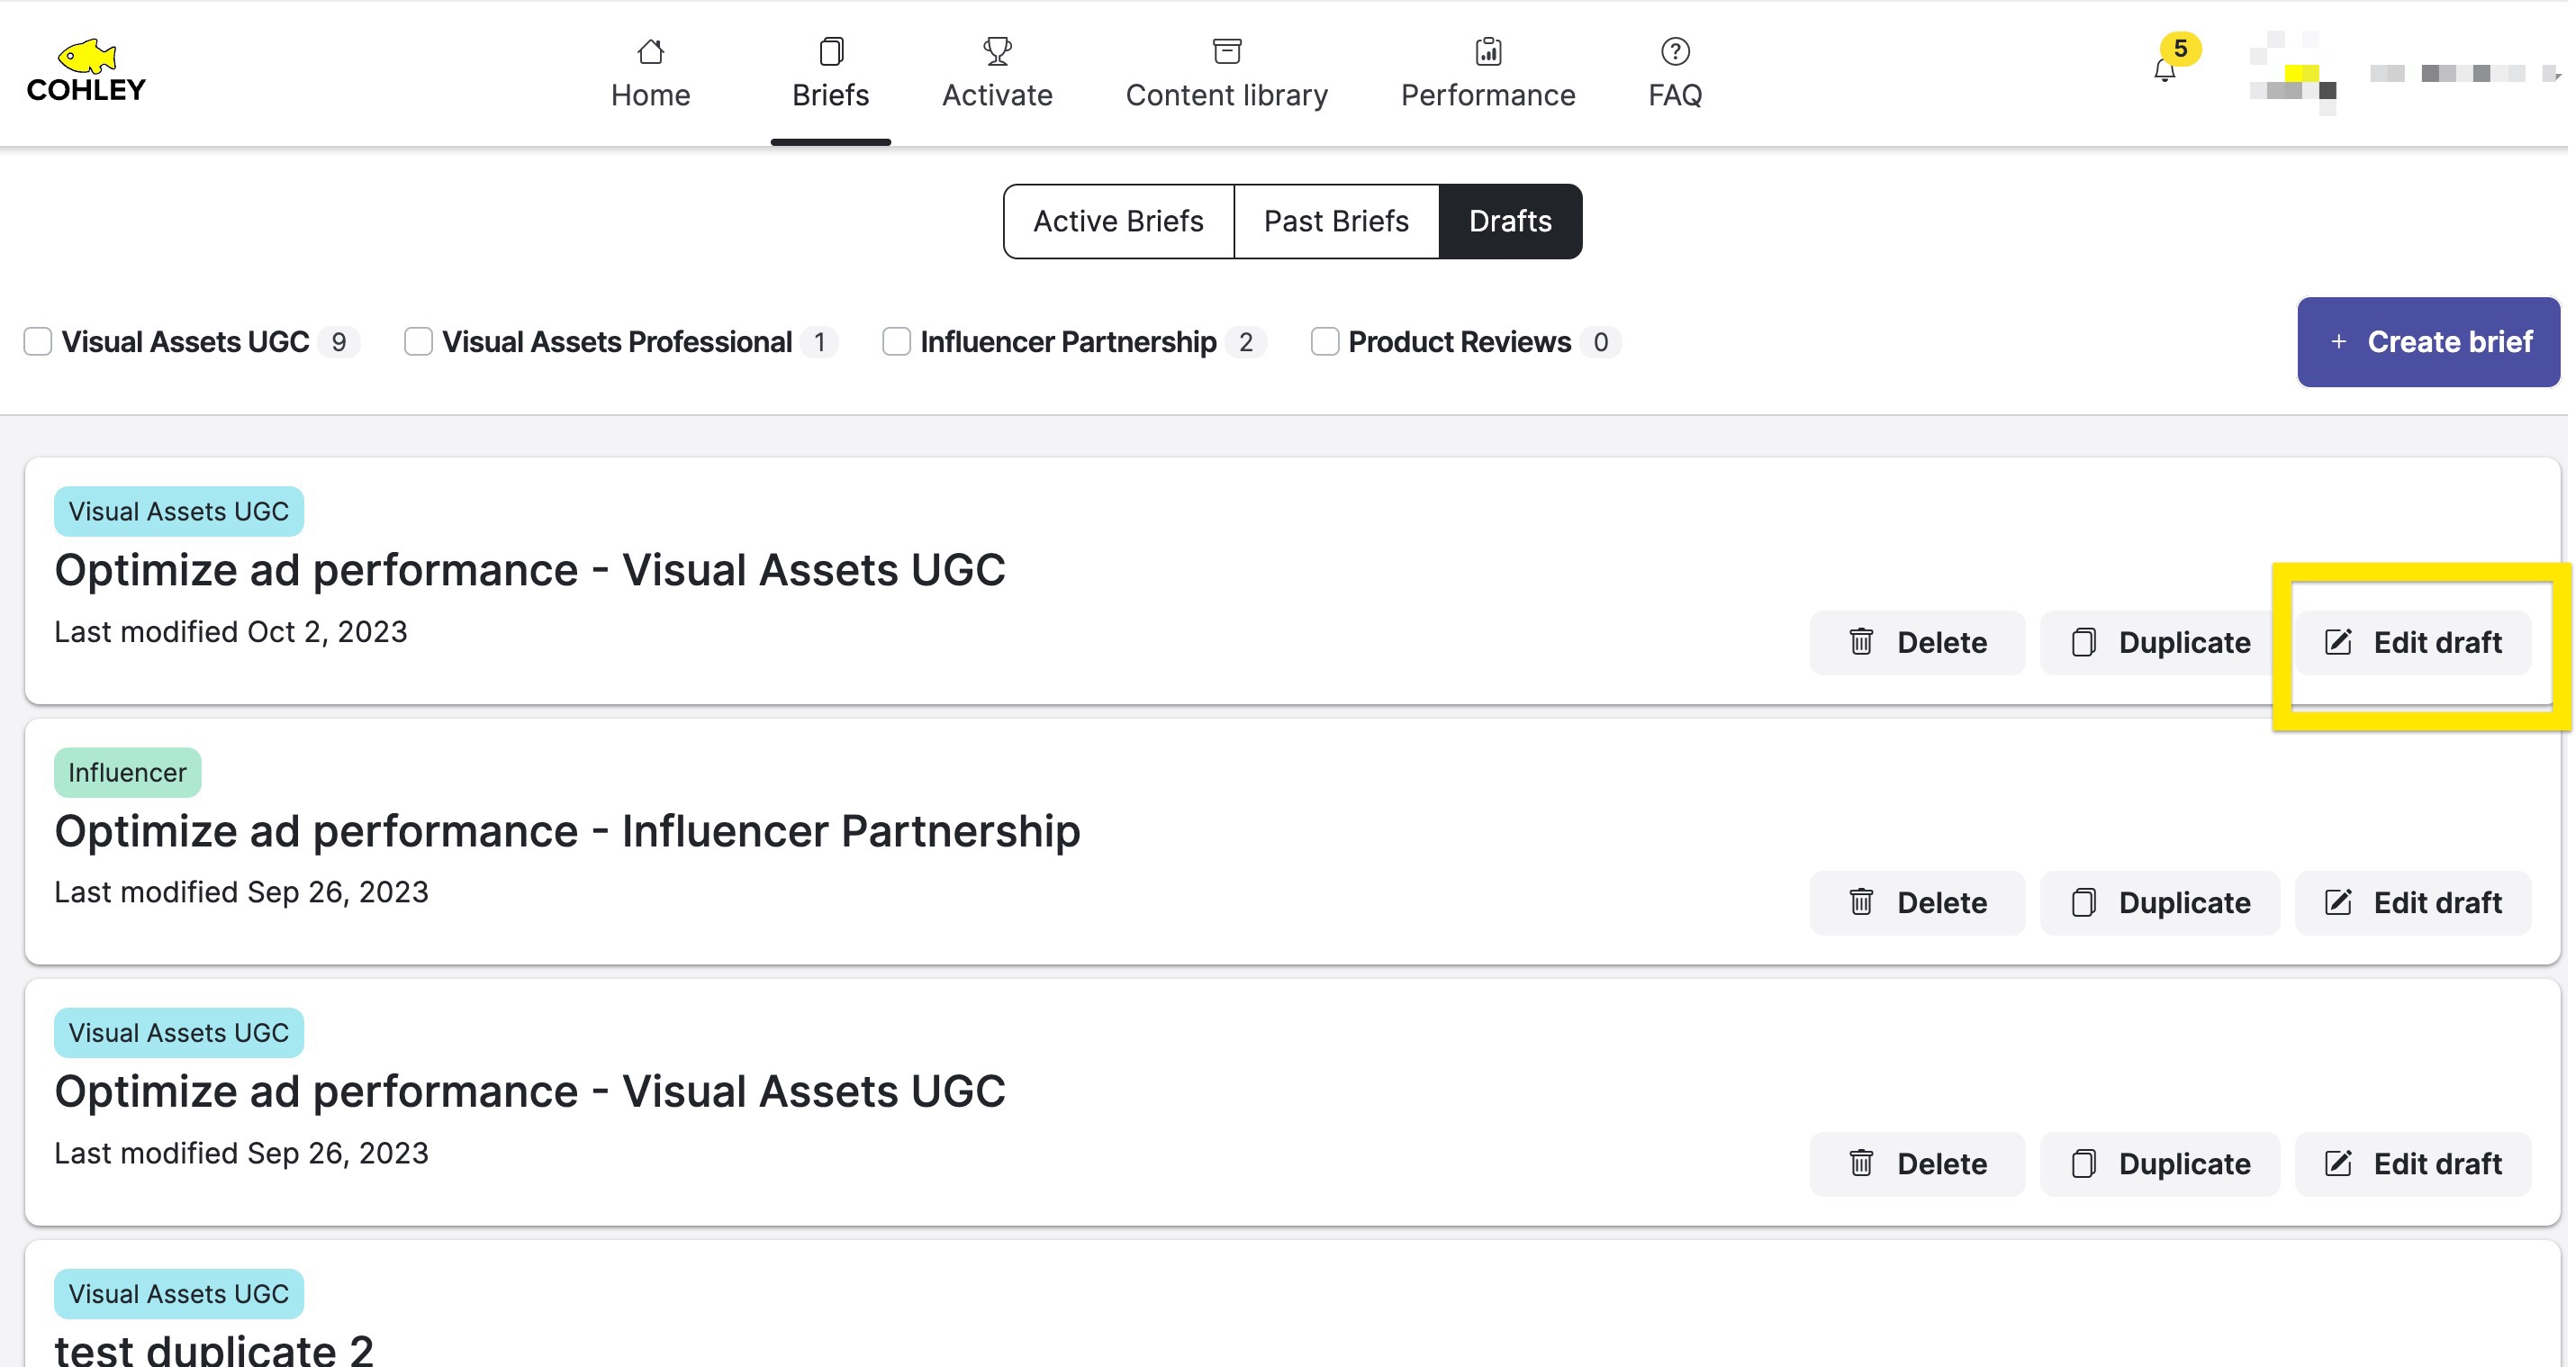The image size is (2576, 1367).
Task: Toggle the Product Reviews filter checkbox
Action: (1324, 342)
